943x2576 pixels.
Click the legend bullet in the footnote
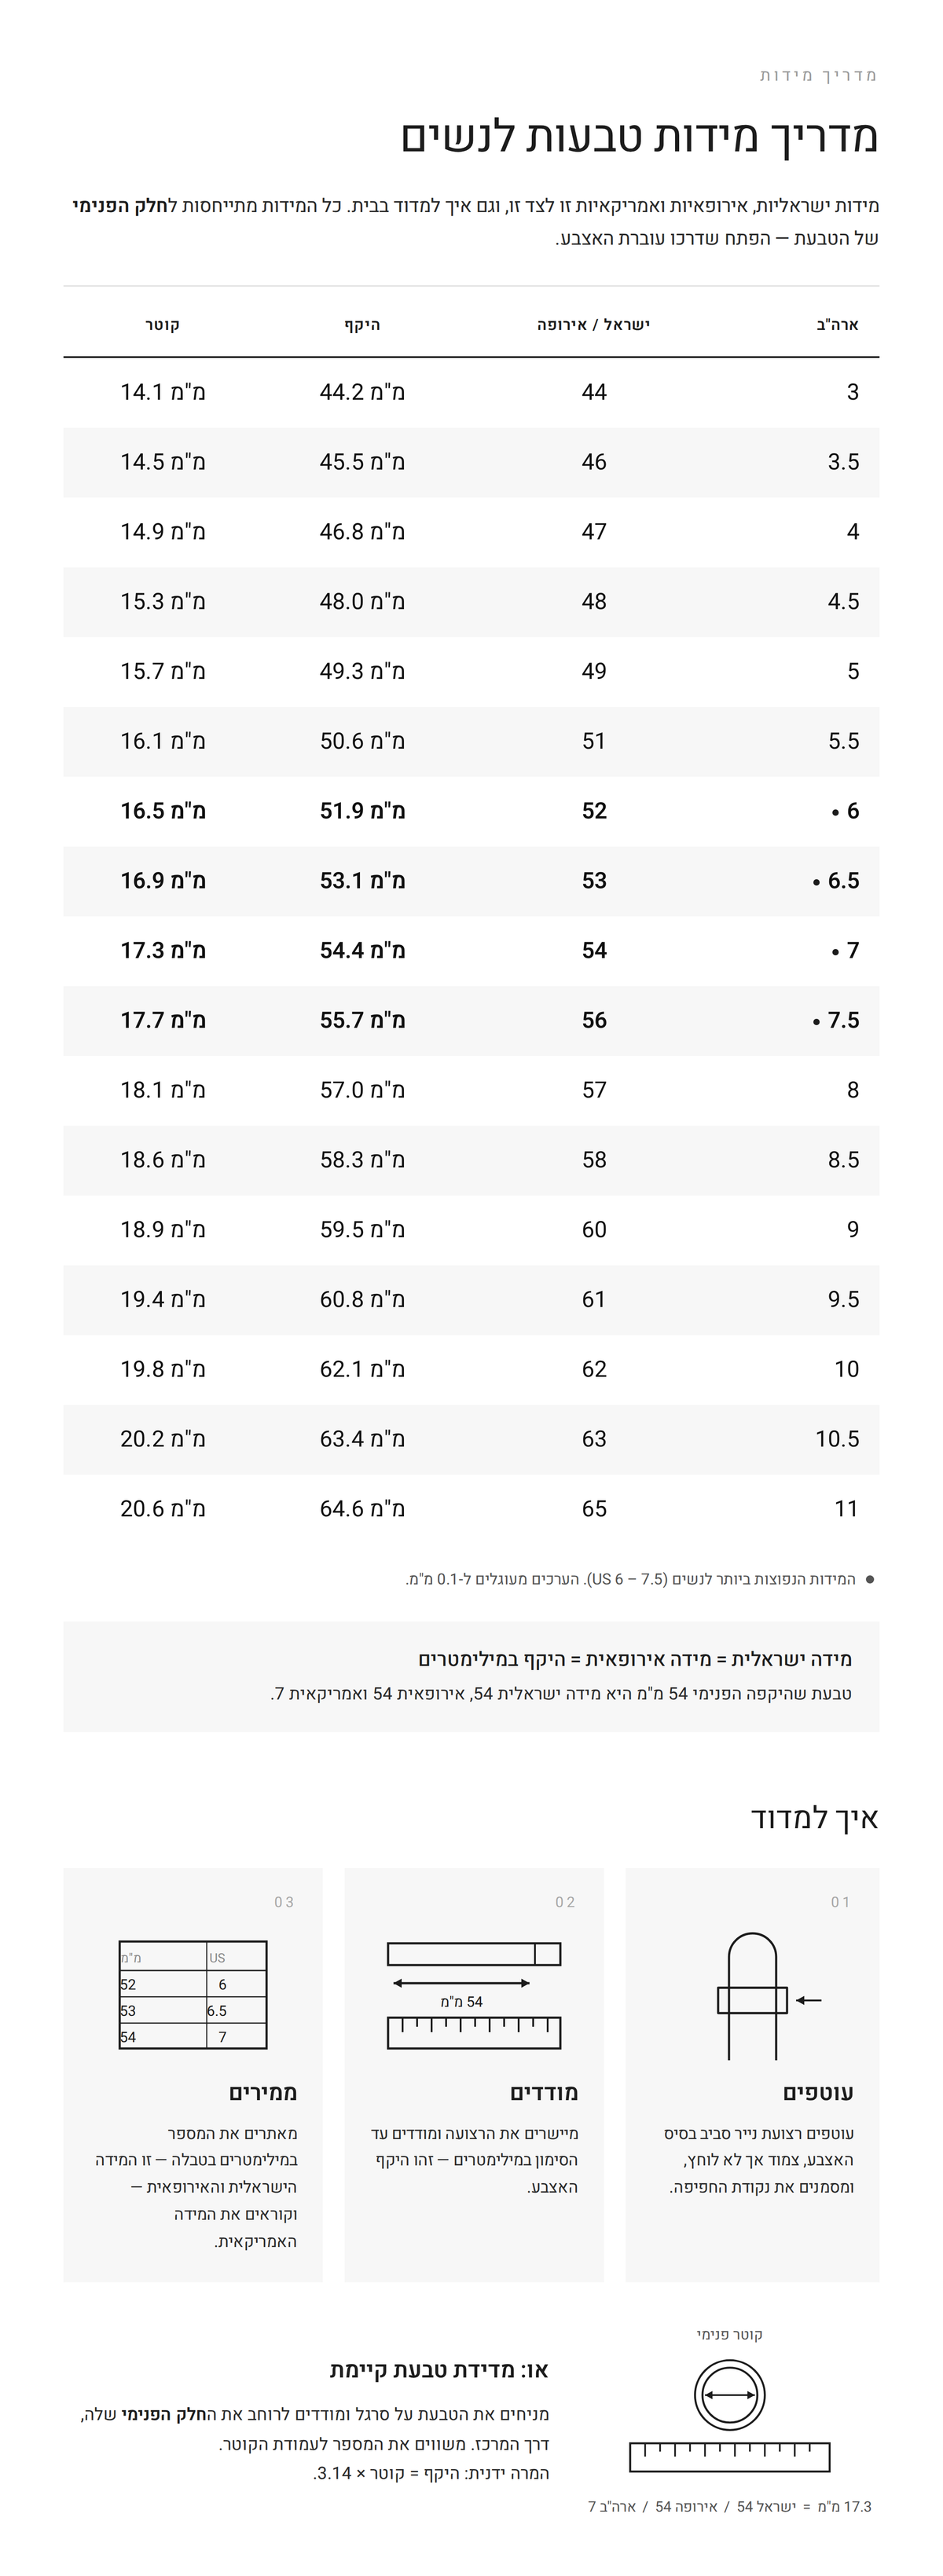point(870,1580)
